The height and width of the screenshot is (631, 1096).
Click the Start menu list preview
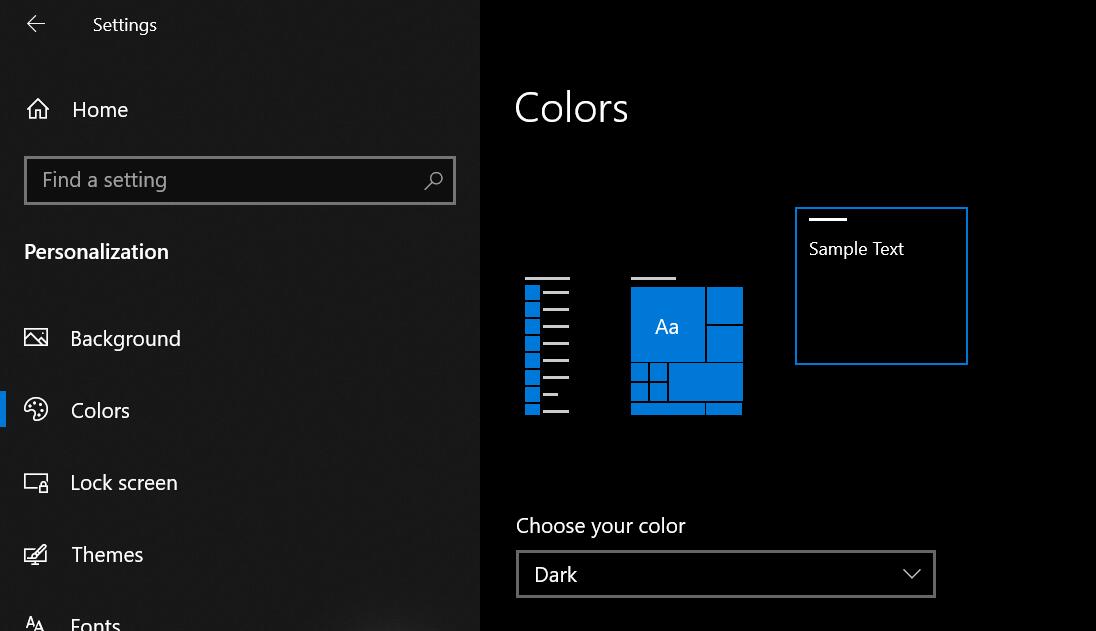547,346
